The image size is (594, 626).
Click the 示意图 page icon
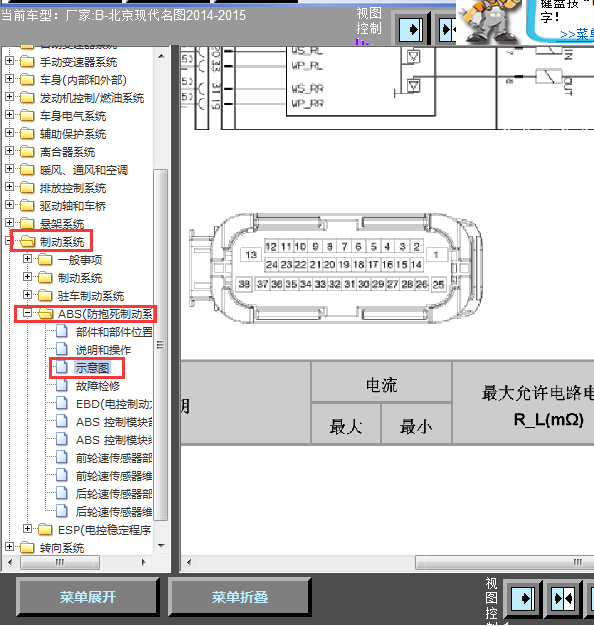click(61, 367)
